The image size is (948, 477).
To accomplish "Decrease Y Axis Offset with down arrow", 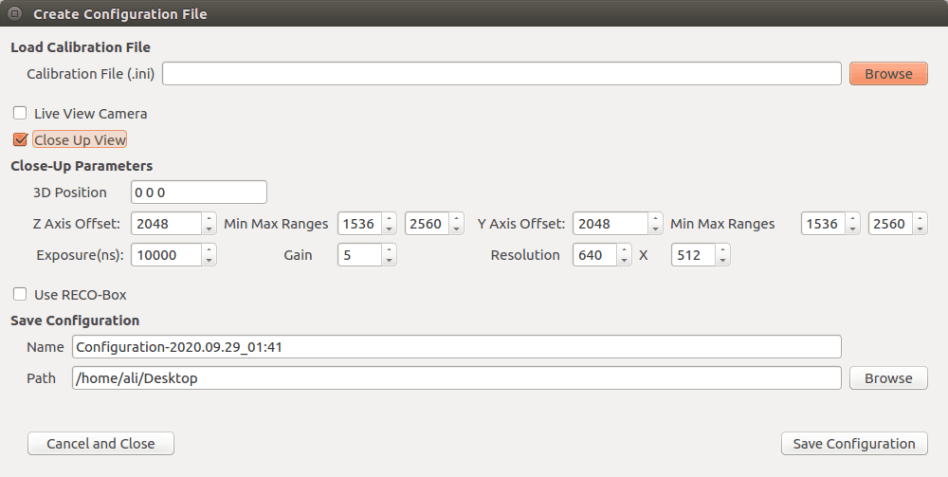I will click(655, 229).
